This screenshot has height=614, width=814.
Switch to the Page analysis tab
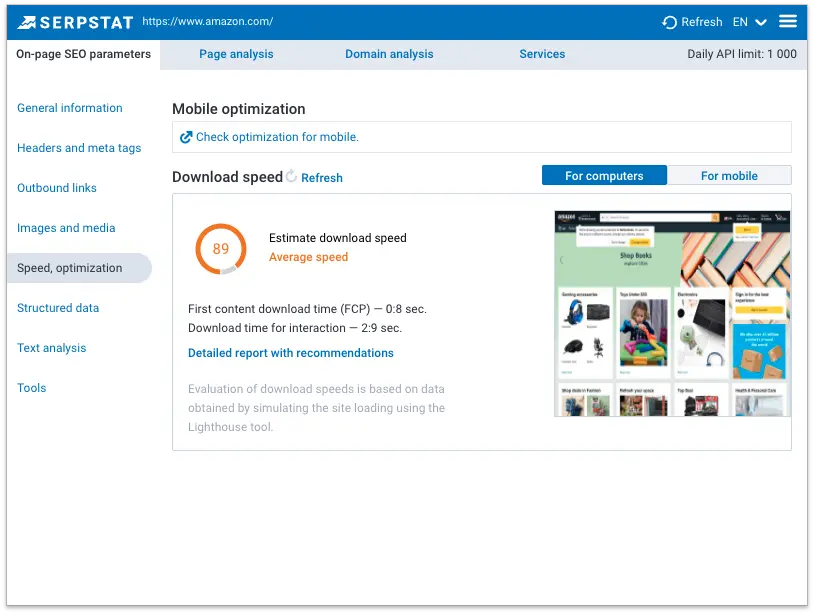(x=236, y=54)
